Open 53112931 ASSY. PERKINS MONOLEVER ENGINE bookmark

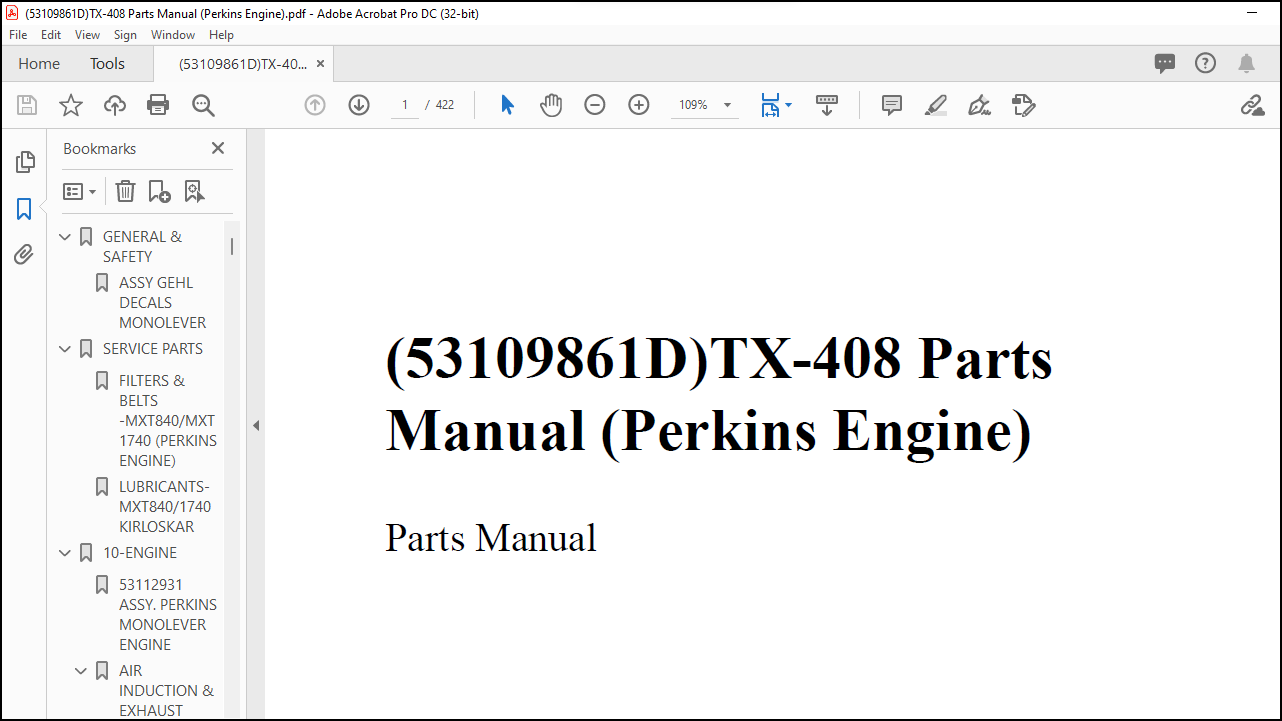168,615
